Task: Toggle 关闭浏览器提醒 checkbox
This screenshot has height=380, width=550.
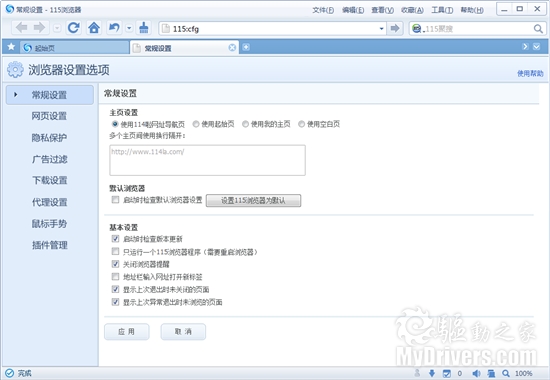Action: (x=115, y=264)
